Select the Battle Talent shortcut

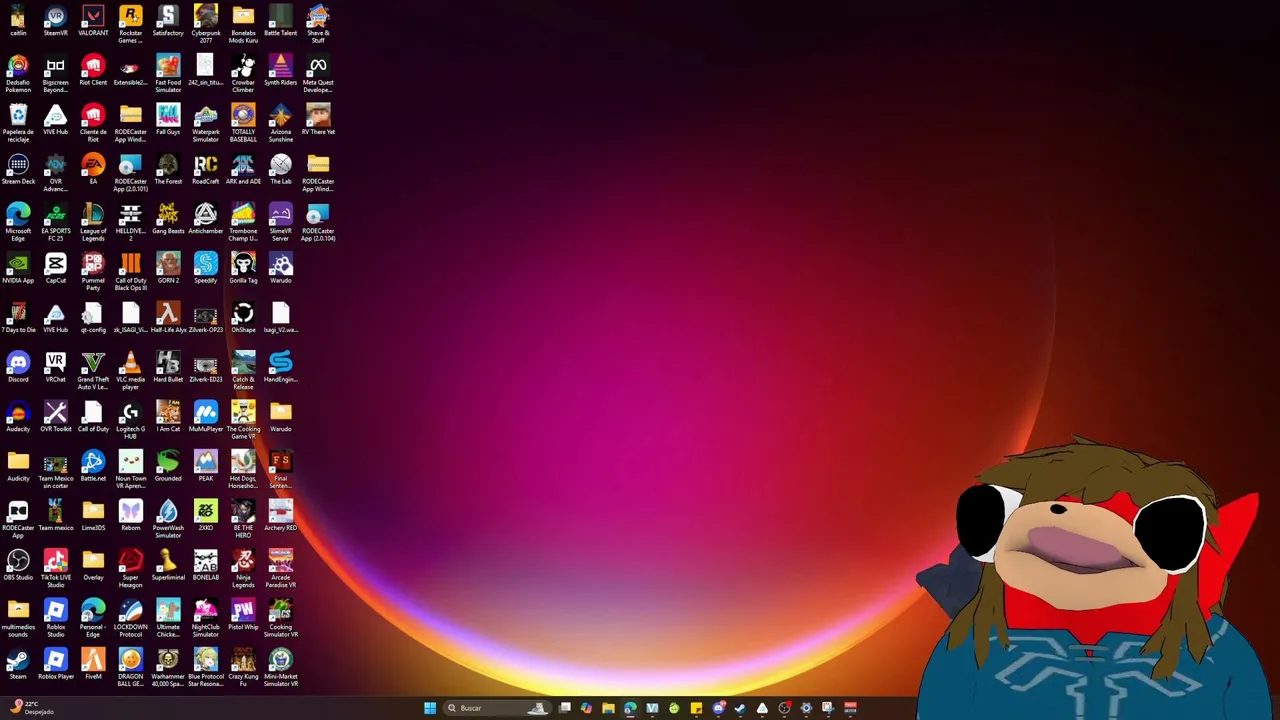coord(280,21)
